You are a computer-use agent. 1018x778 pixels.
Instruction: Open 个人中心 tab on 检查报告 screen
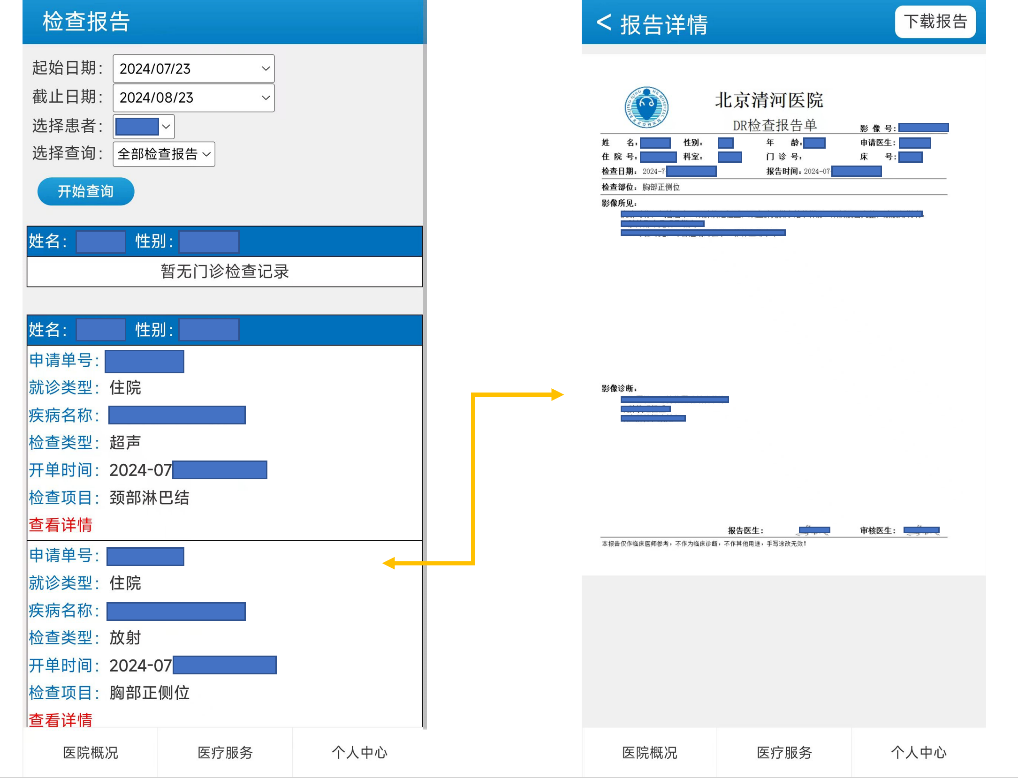[x=359, y=752]
